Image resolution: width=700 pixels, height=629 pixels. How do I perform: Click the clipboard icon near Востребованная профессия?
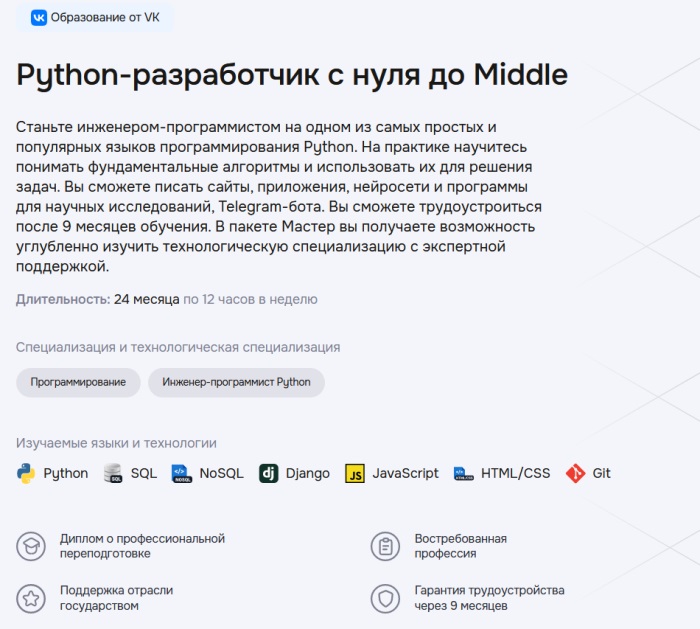[385, 546]
